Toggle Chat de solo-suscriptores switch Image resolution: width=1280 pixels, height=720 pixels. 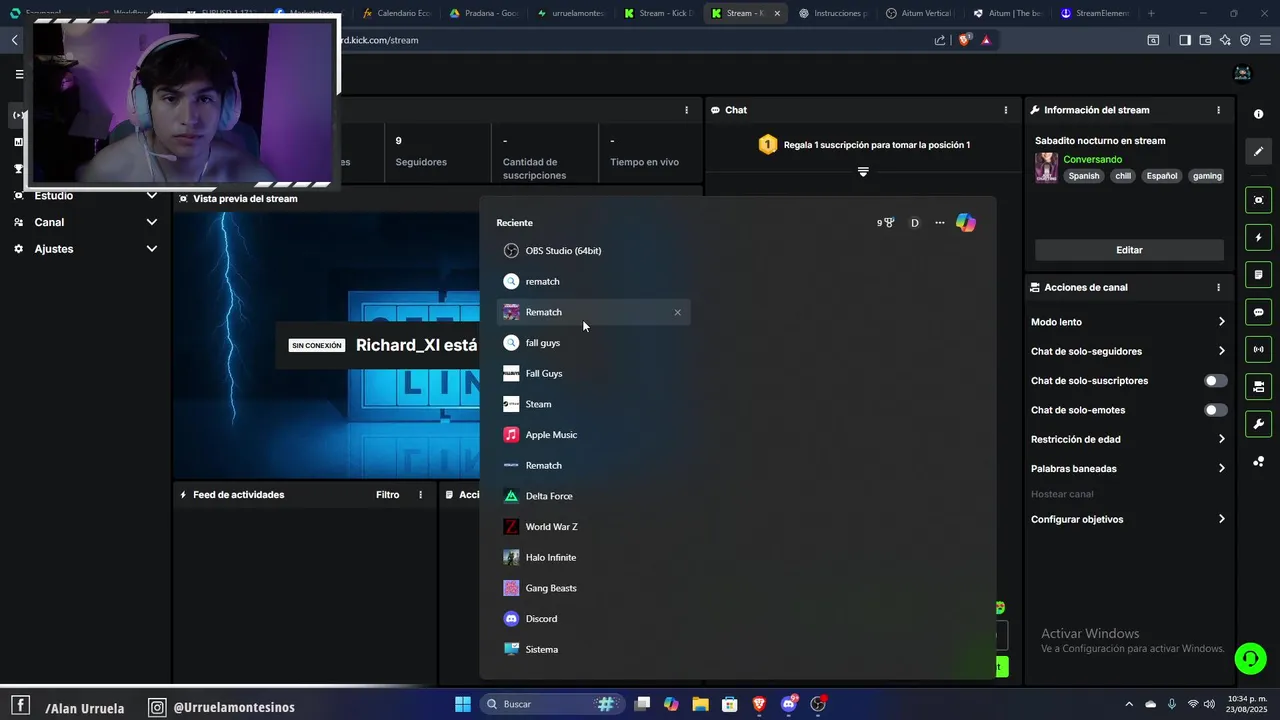[x=1215, y=381]
